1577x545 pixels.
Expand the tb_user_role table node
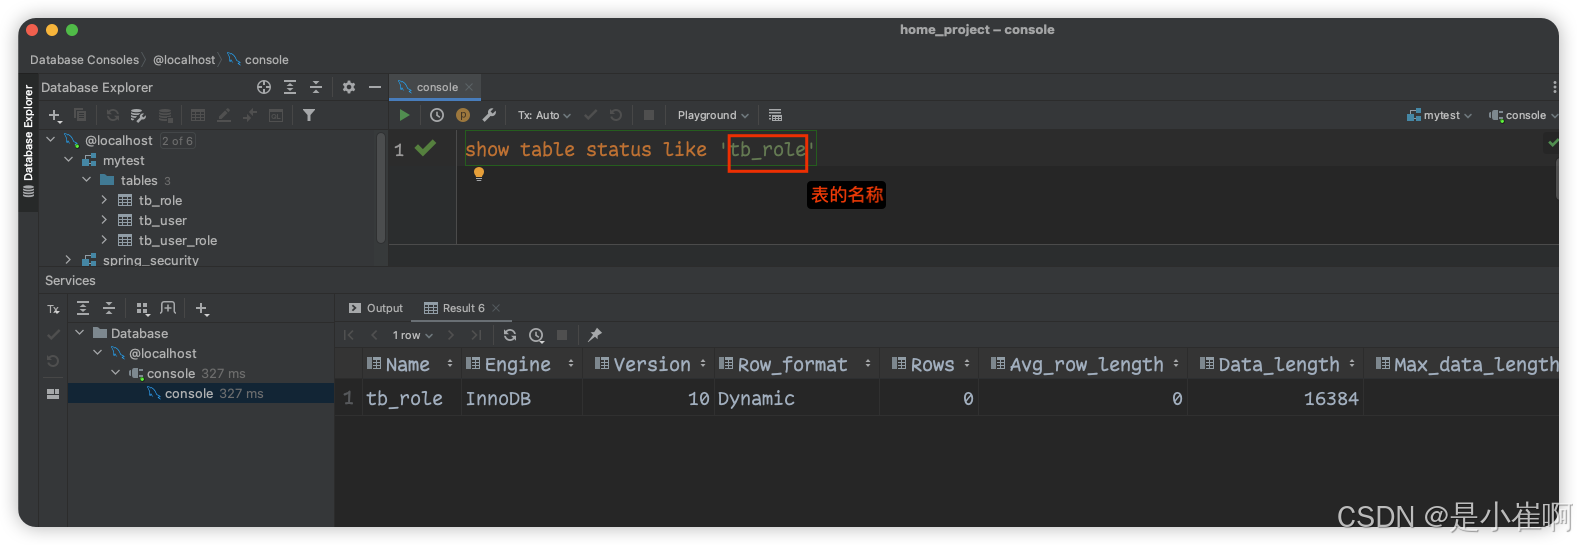pyautogui.click(x=104, y=240)
